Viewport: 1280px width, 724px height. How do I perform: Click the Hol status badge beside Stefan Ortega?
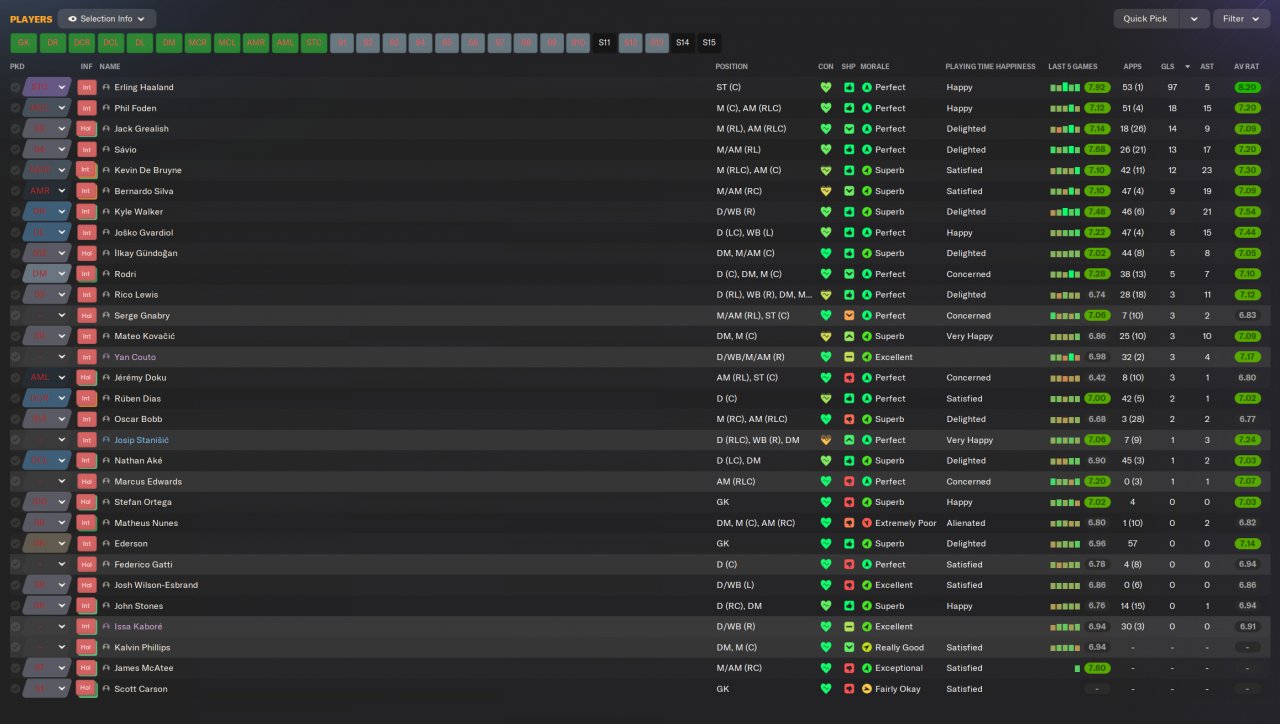[x=87, y=502]
